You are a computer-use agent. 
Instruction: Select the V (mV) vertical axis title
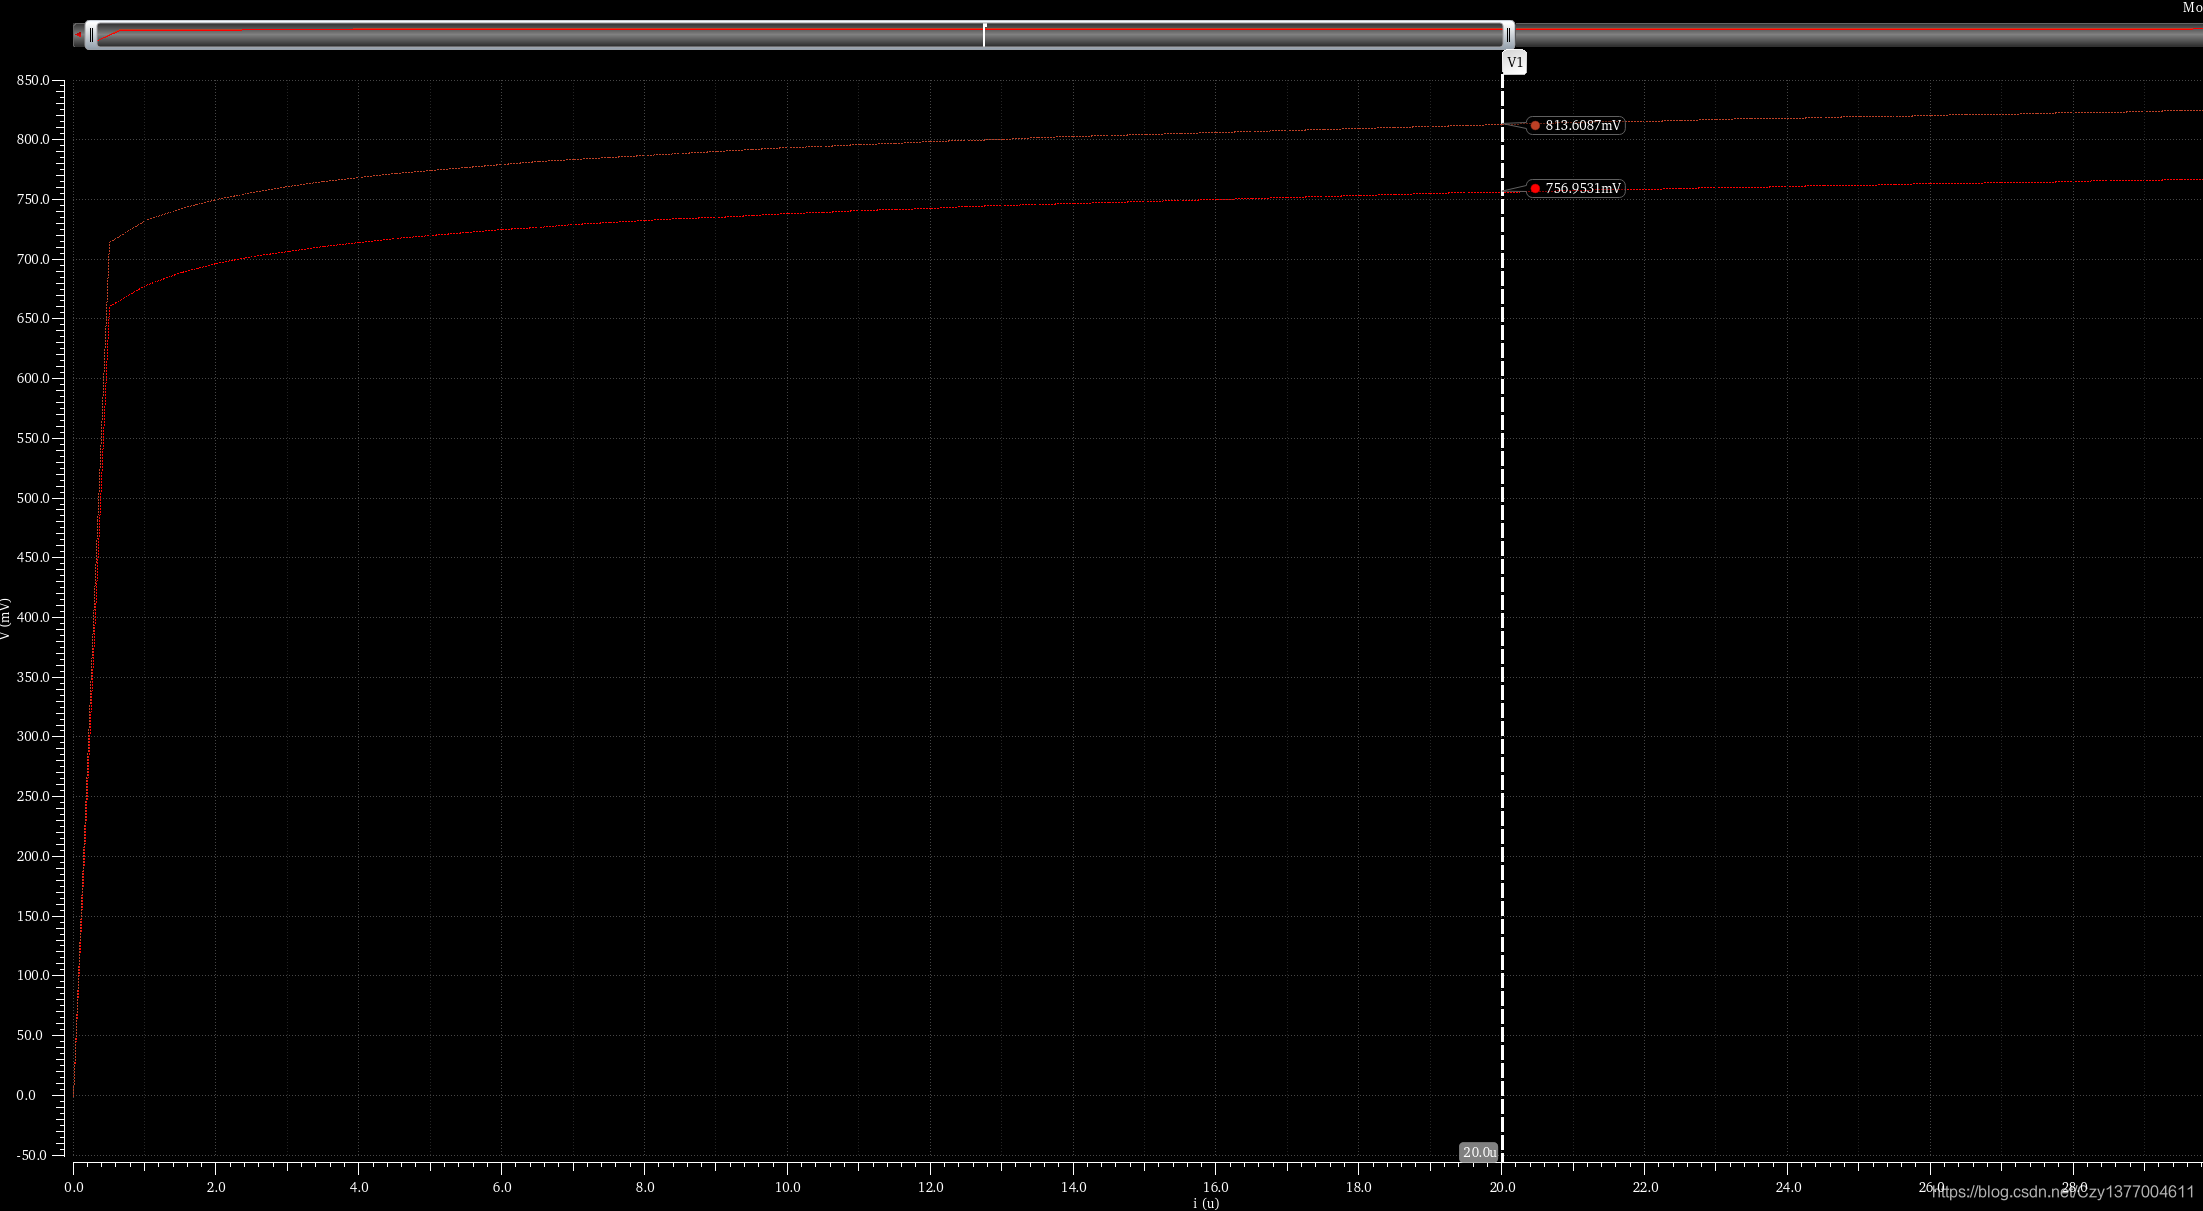(x=6, y=619)
